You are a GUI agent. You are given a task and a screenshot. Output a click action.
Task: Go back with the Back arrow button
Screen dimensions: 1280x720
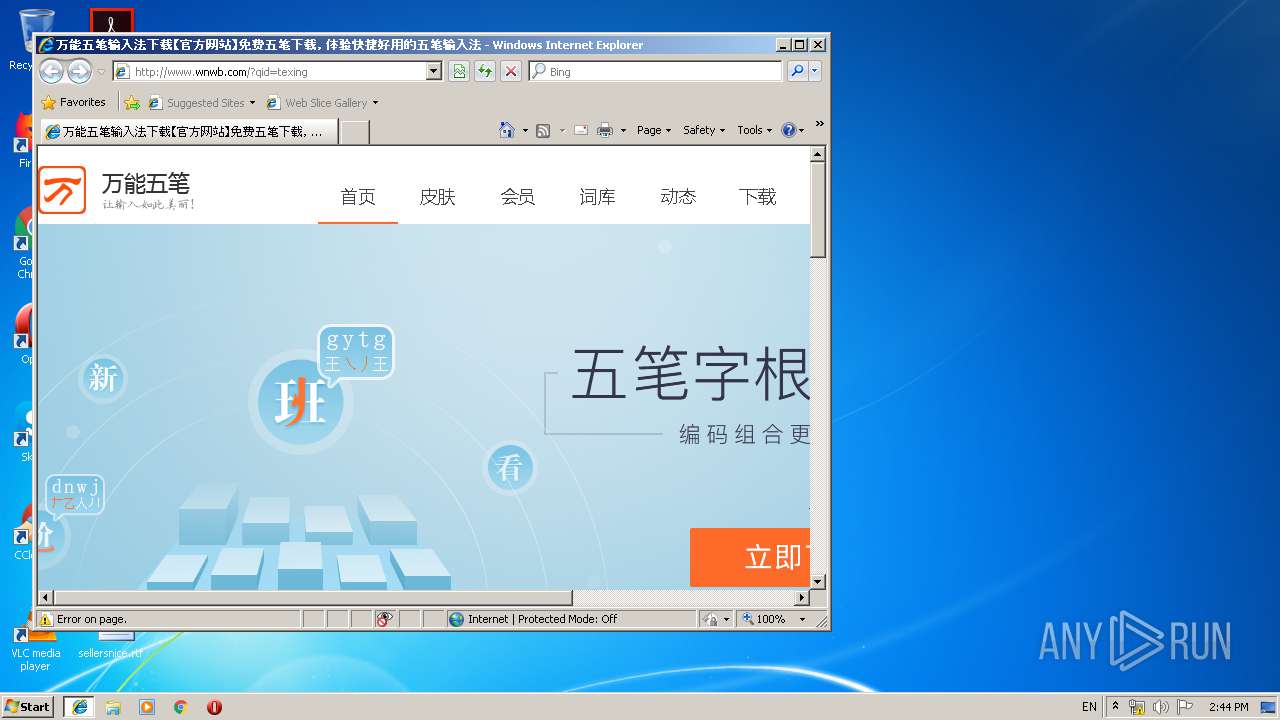point(51,71)
